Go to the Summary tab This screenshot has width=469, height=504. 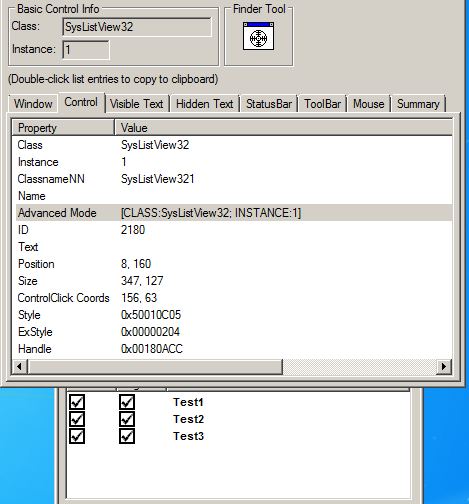click(418, 104)
